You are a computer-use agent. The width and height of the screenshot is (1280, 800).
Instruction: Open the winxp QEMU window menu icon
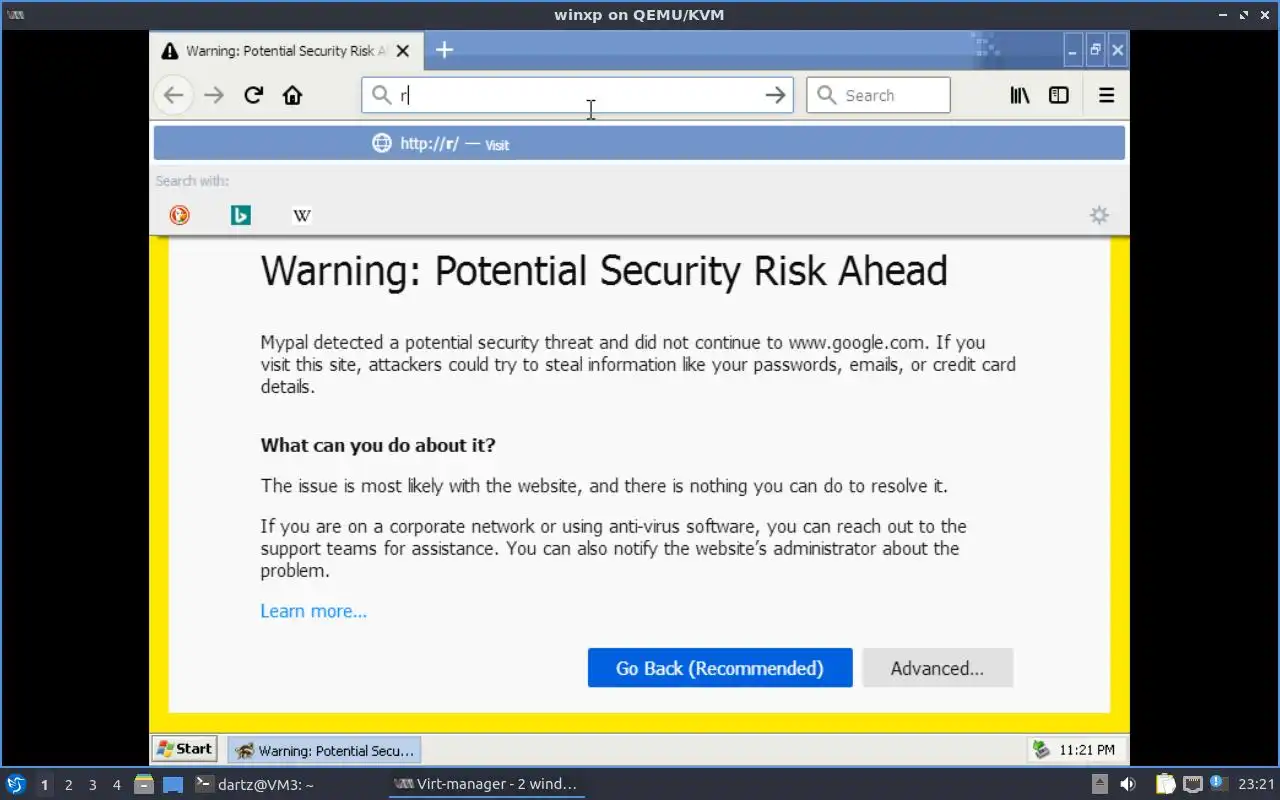[16, 15]
